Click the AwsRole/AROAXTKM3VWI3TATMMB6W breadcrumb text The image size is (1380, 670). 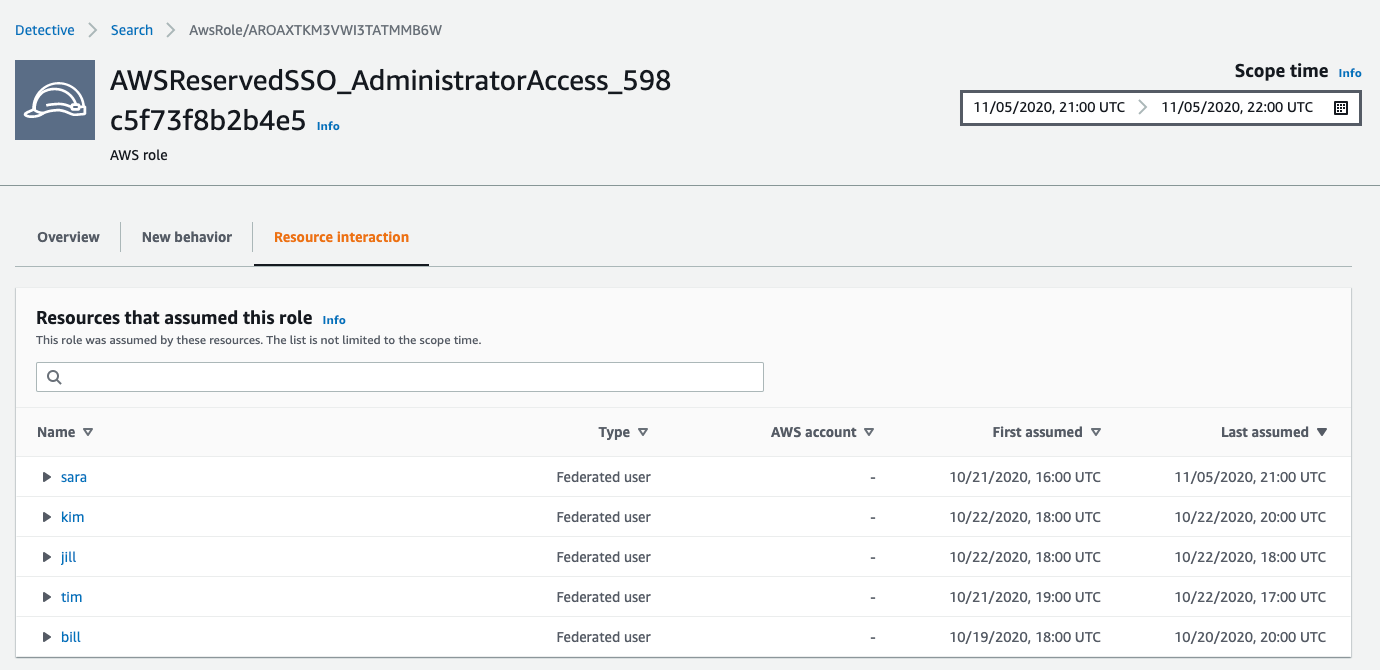(316, 30)
